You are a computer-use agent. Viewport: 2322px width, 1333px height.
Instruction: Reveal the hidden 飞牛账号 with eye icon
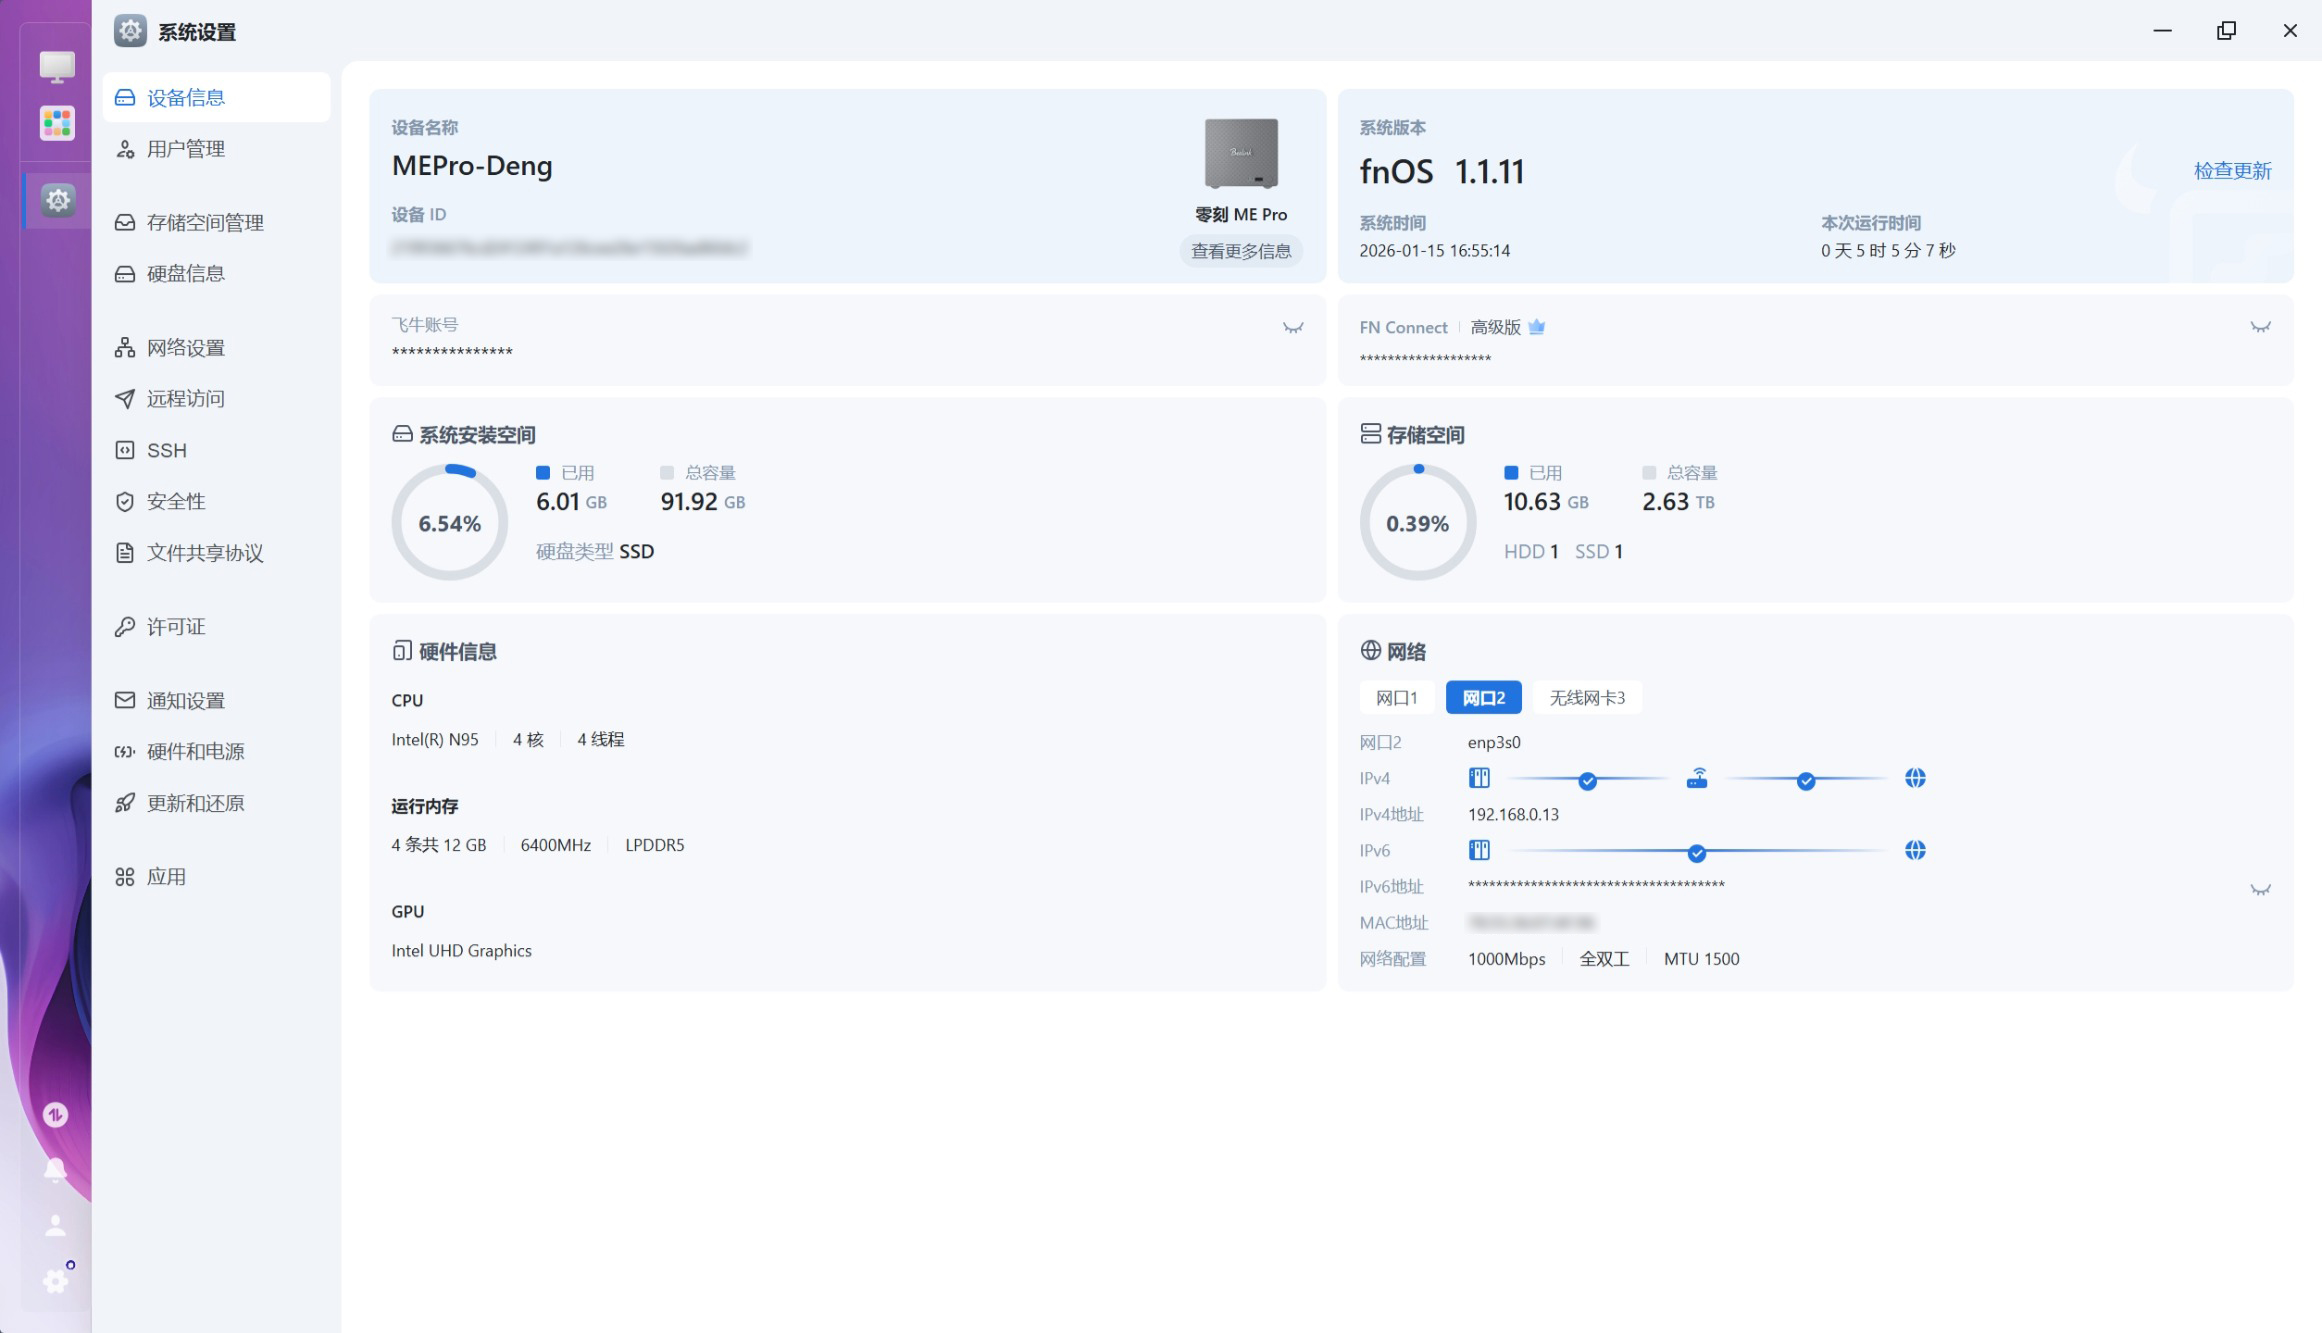point(1293,328)
